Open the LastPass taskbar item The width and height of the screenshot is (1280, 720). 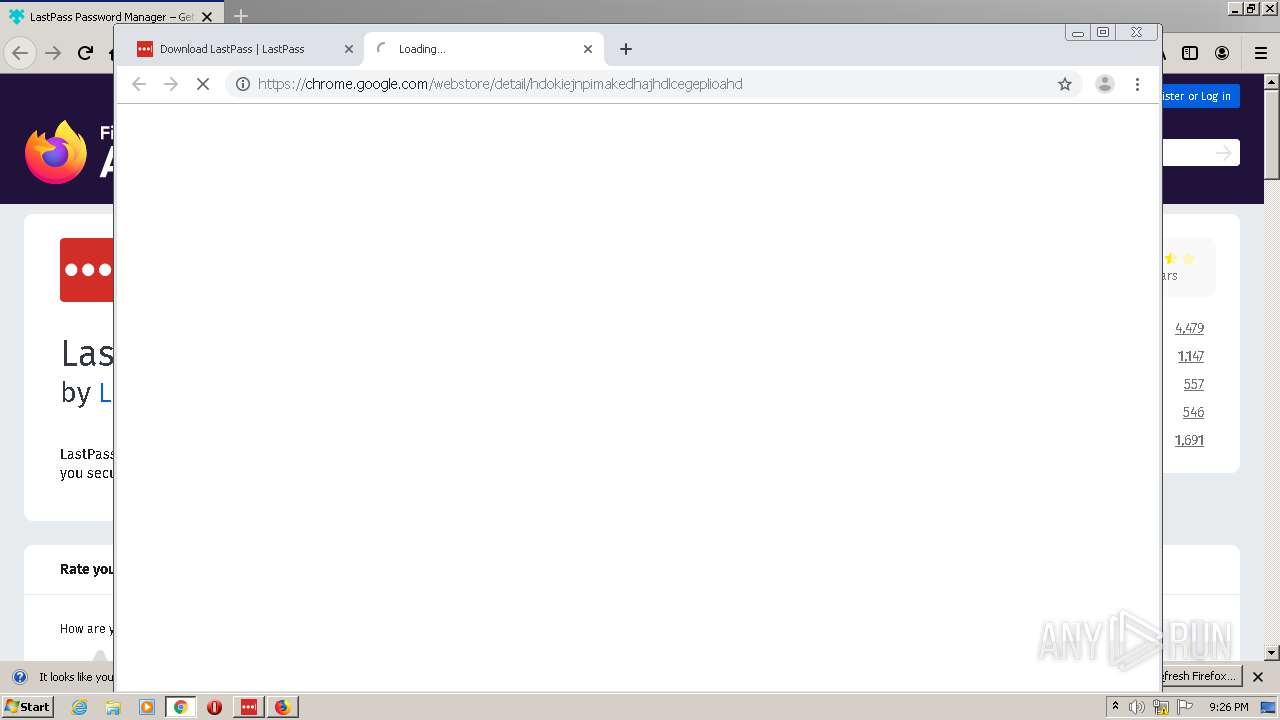248,707
